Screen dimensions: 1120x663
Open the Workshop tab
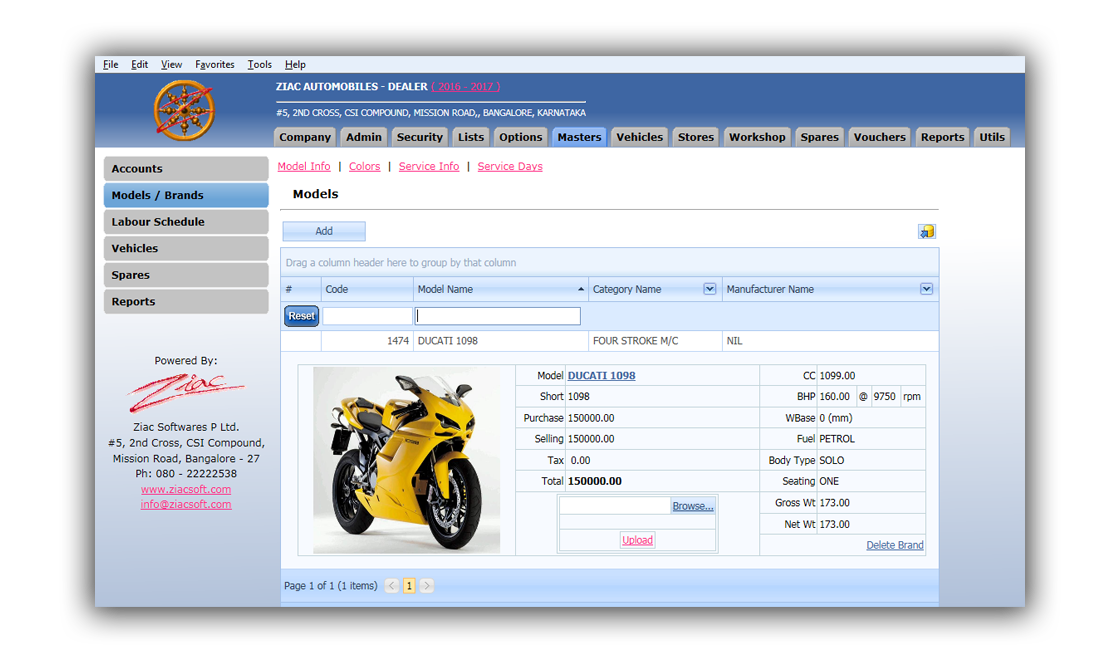[757, 137]
